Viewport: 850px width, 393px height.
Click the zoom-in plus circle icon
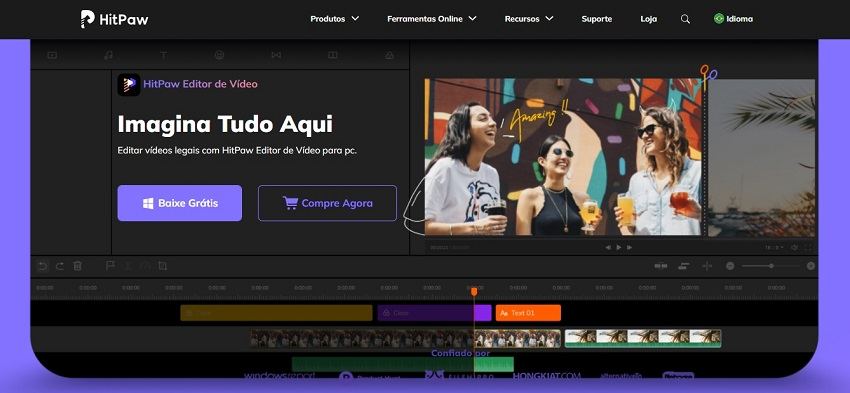810,266
